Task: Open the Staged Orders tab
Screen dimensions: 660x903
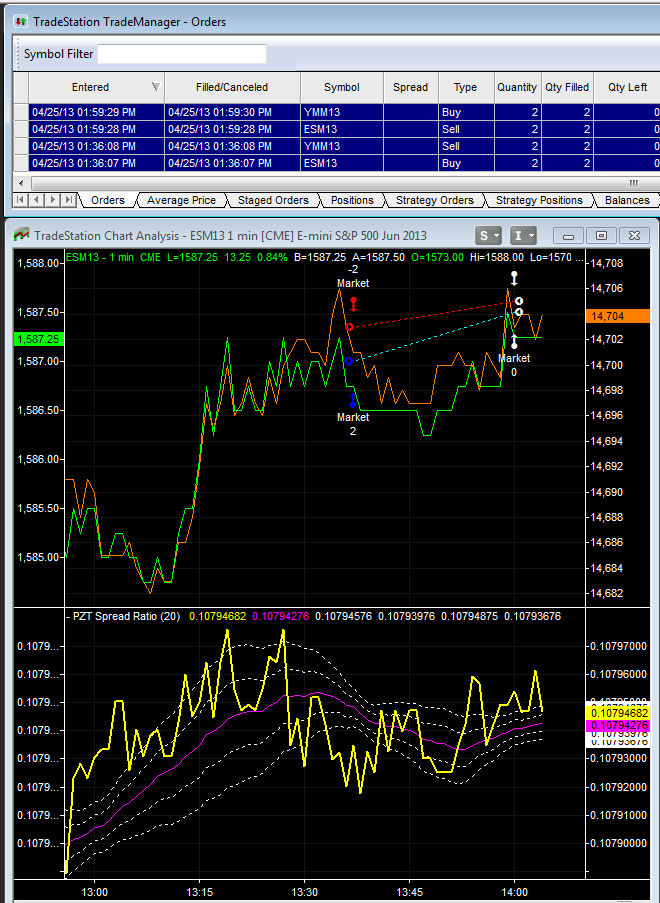Action: tap(272, 200)
